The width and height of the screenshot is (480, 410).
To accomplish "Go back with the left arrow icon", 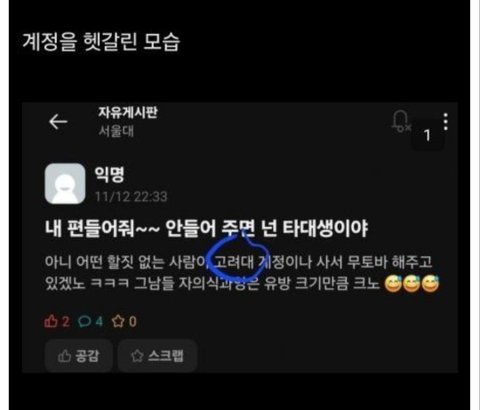I will [x=58, y=122].
